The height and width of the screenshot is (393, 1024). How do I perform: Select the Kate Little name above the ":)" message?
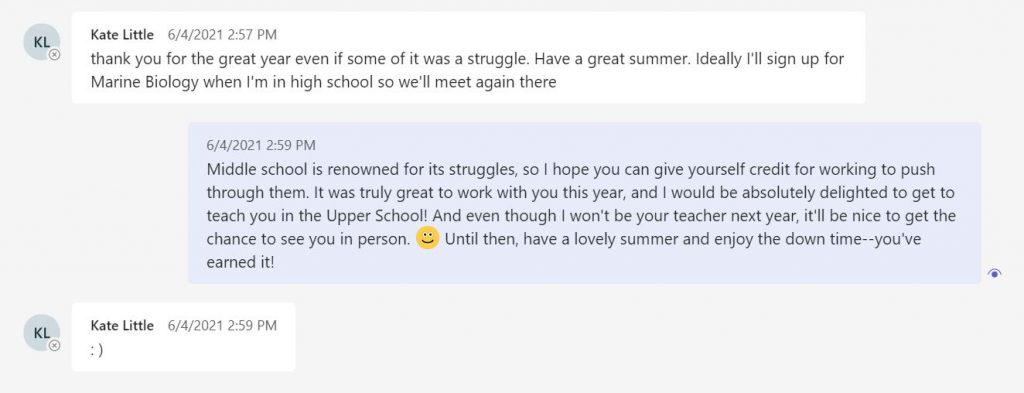[x=122, y=325]
